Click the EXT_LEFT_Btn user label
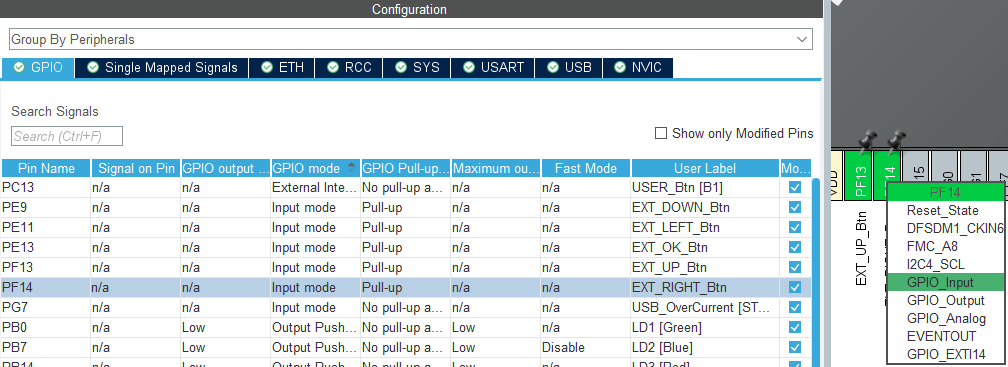This screenshot has width=1008, height=367. click(x=676, y=228)
